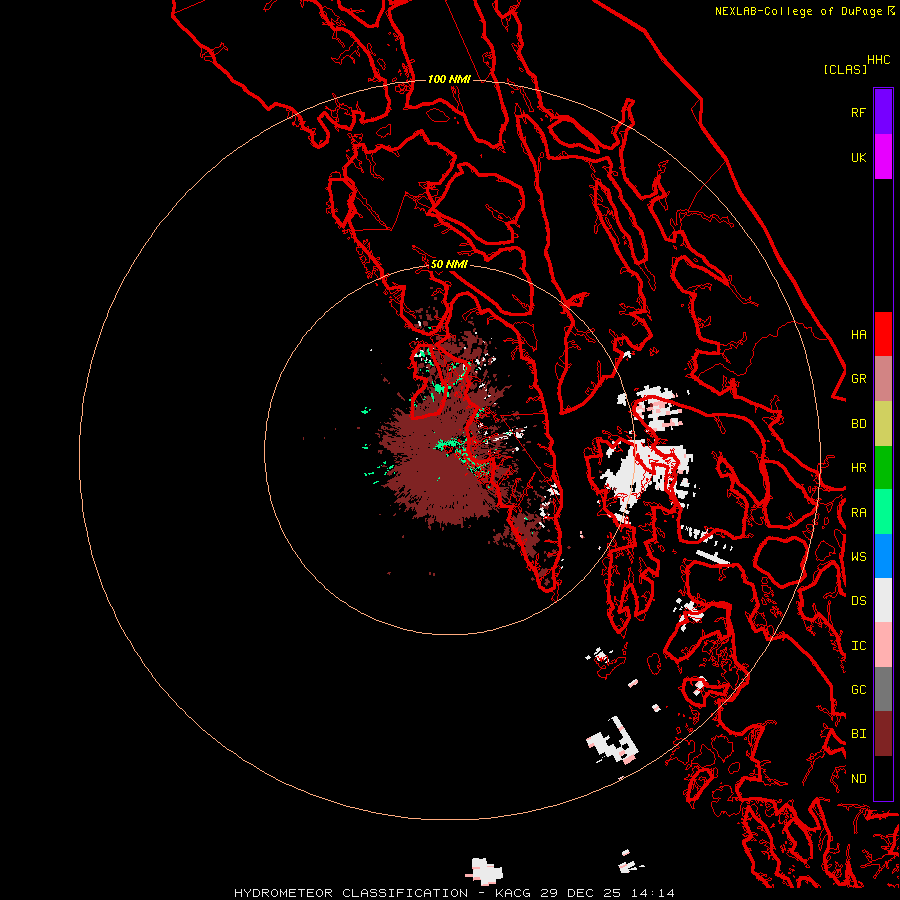The image size is (900, 900).
Task: Click the RA light green legend swatch
Action: [x=883, y=512]
